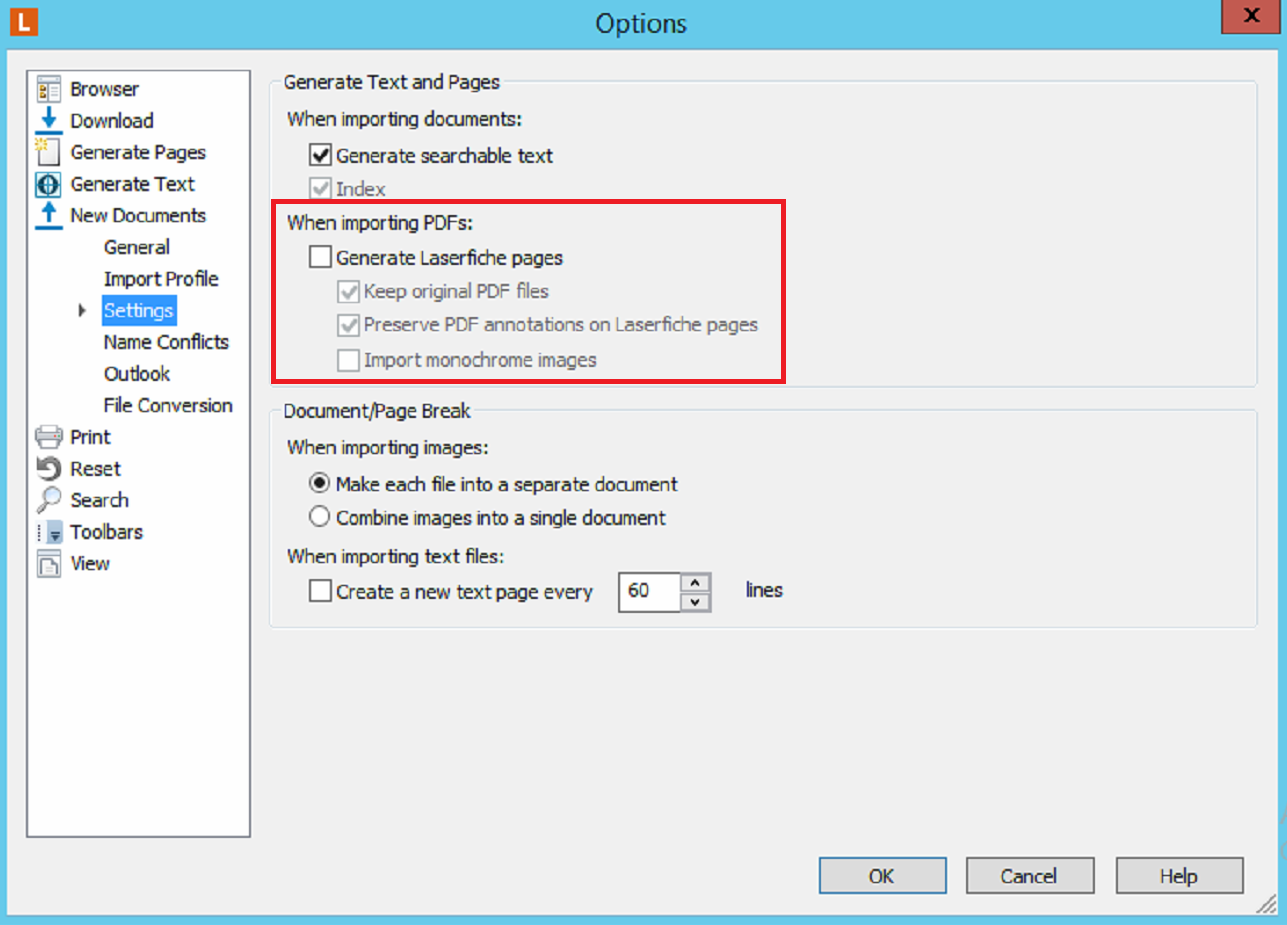Open the Download options category
This screenshot has width=1287, height=925.
pos(112,121)
